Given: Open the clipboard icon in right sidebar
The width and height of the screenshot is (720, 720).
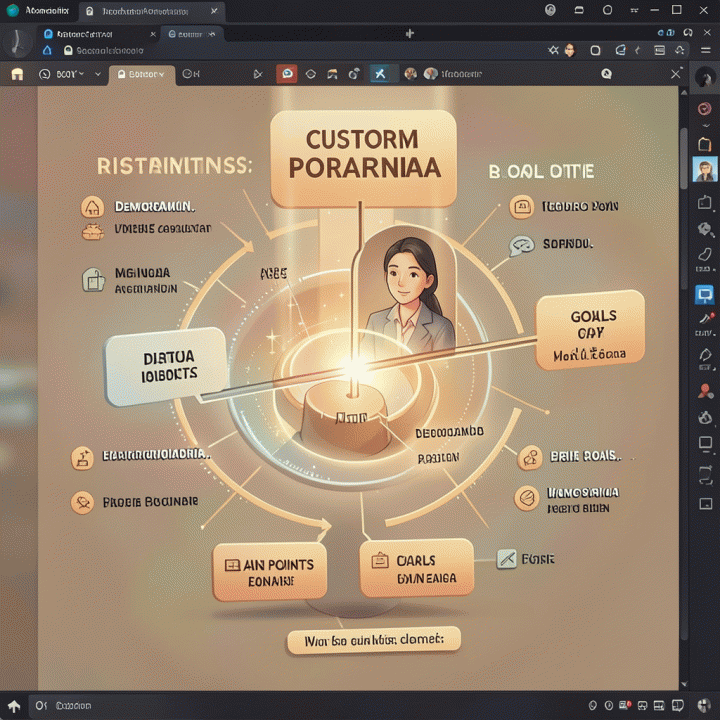Looking at the screenshot, I should point(705,144).
